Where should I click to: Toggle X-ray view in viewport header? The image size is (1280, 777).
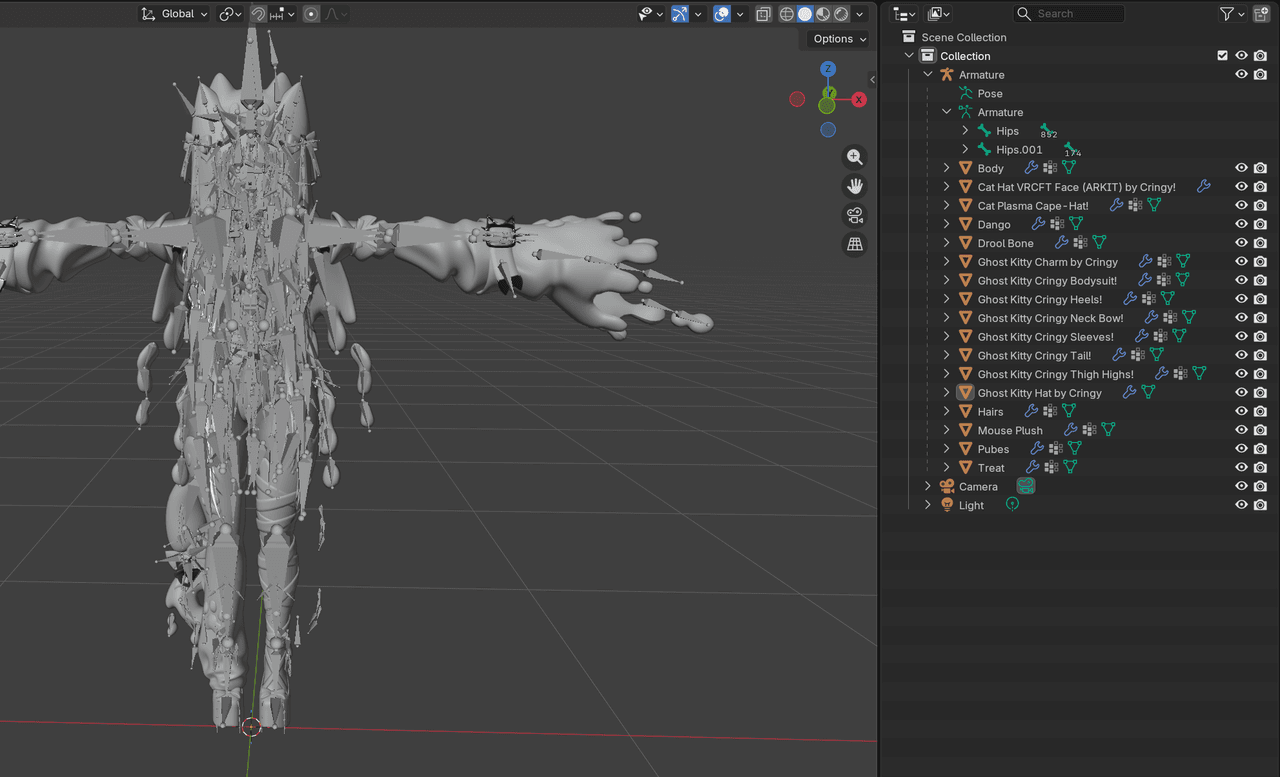coord(764,14)
